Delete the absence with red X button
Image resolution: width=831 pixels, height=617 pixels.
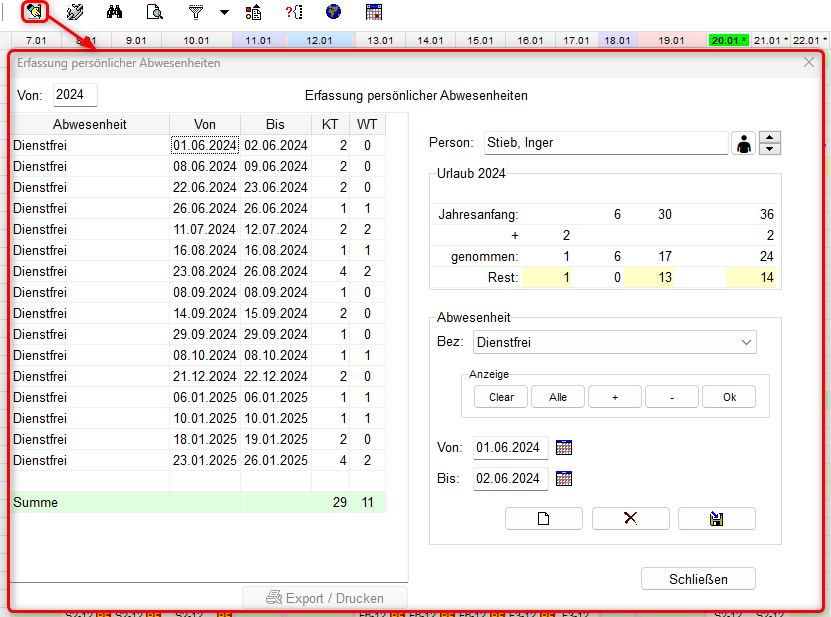[630, 518]
